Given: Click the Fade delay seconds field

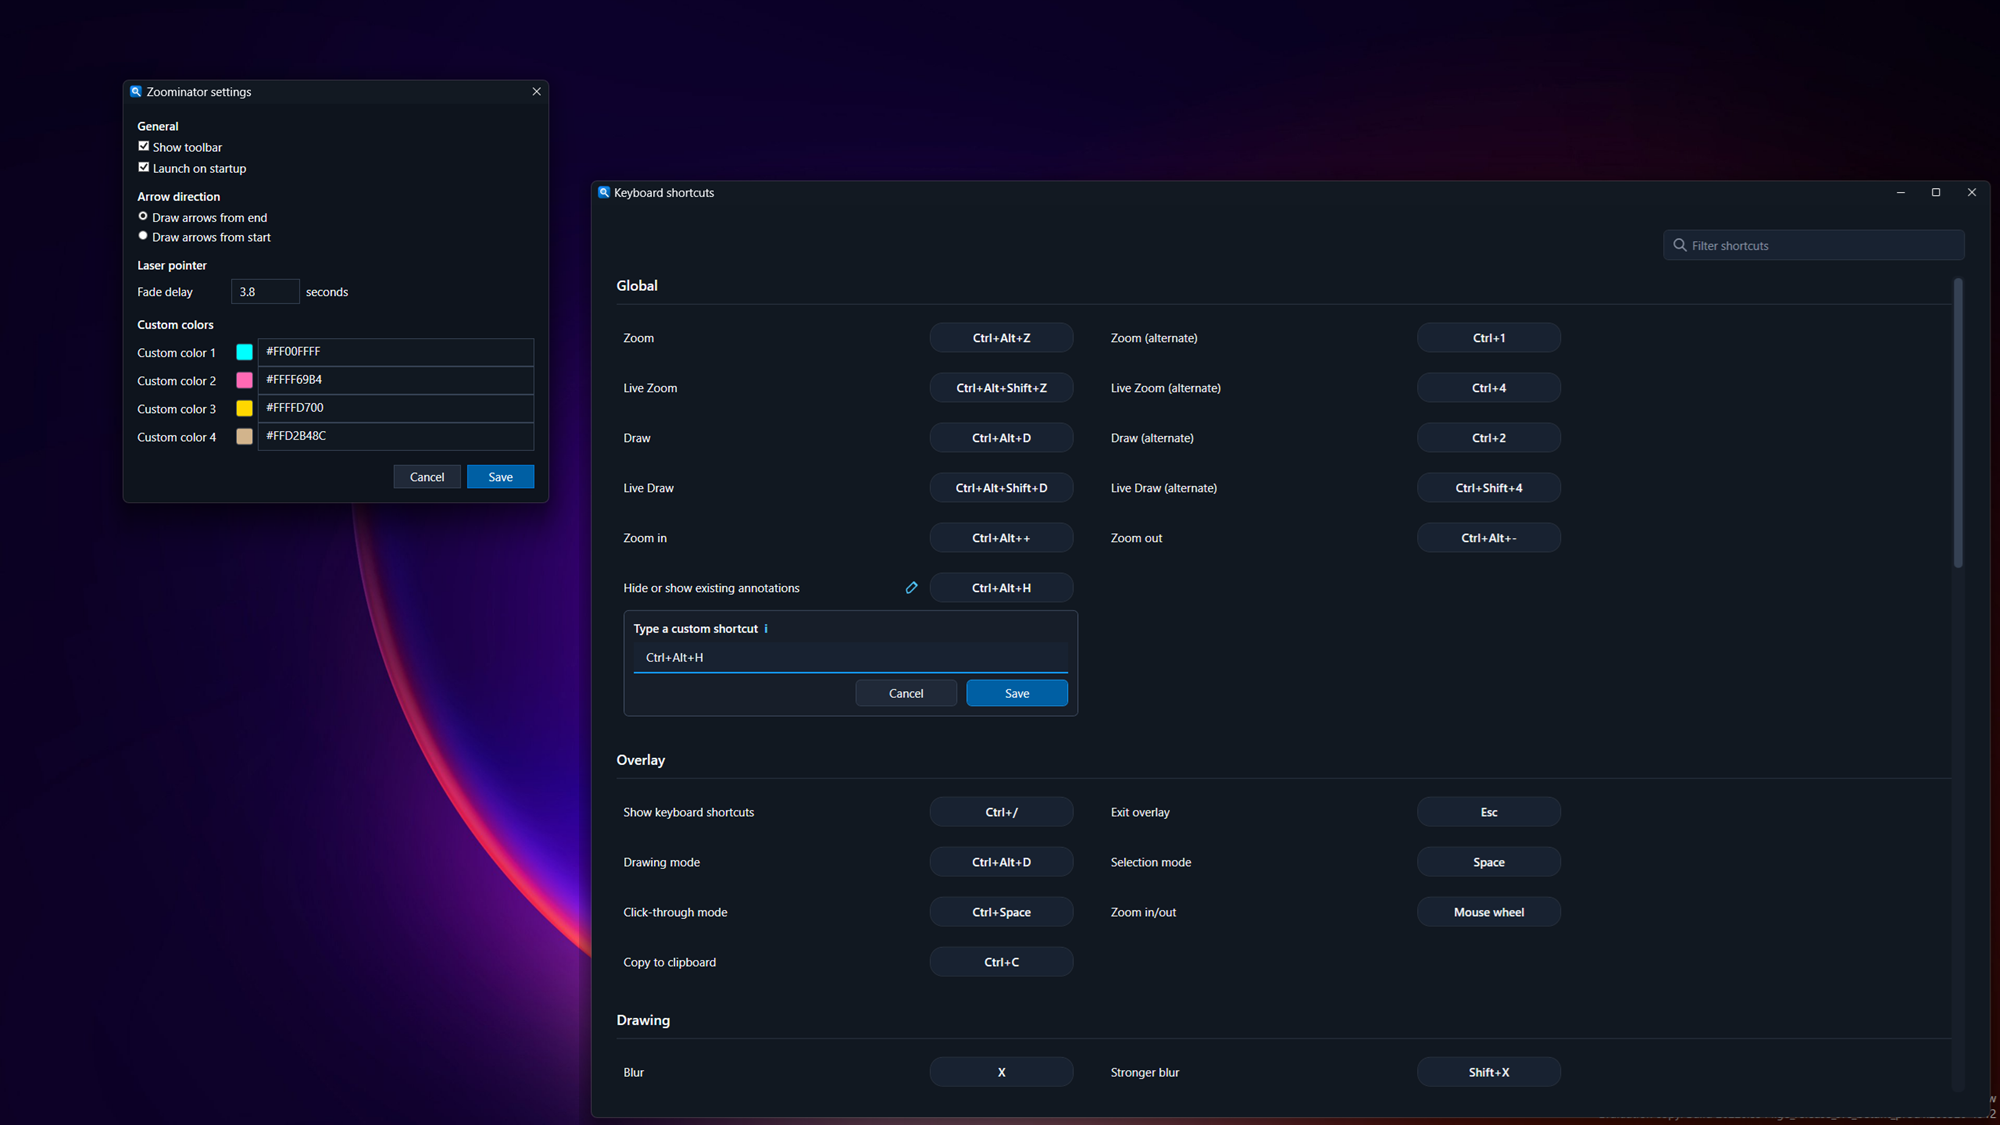Looking at the screenshot, I should 265,292.
